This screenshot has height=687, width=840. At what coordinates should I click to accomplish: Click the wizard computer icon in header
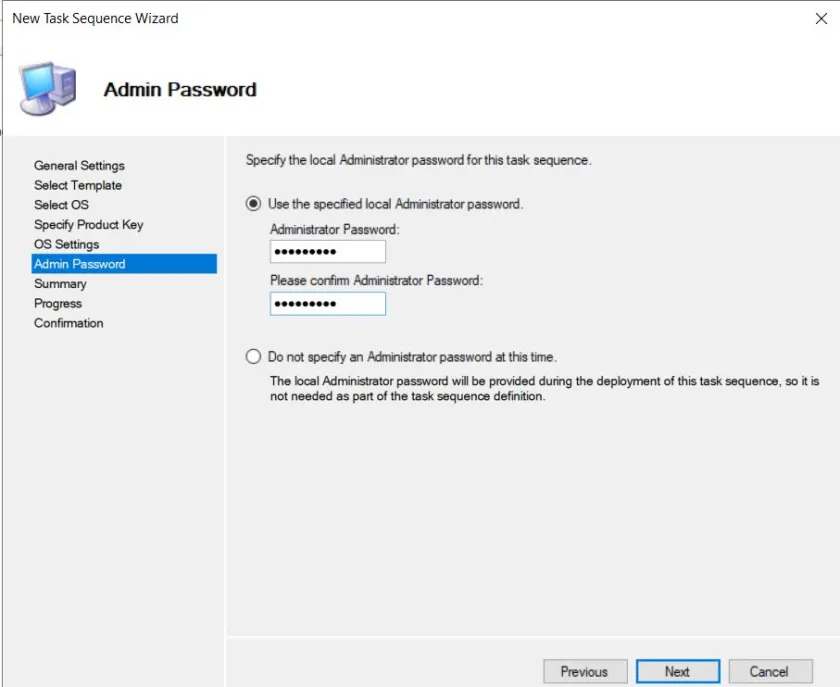45,88
